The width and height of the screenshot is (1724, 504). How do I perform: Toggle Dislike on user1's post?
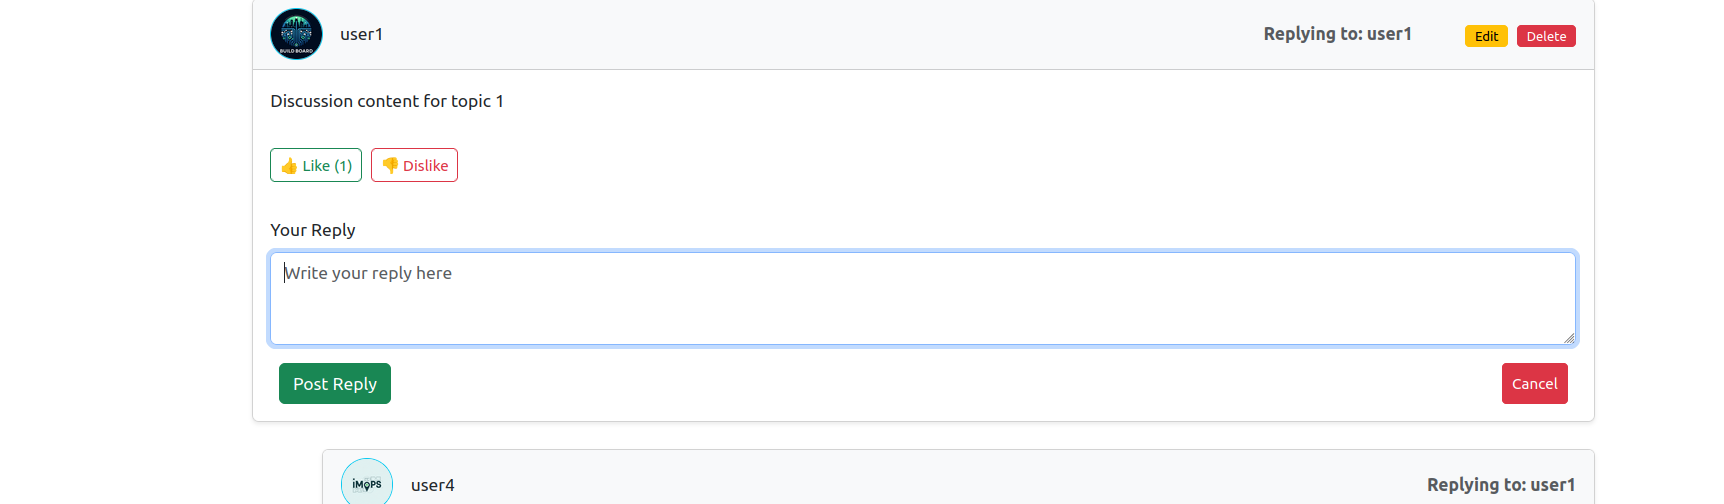point(414,166)
